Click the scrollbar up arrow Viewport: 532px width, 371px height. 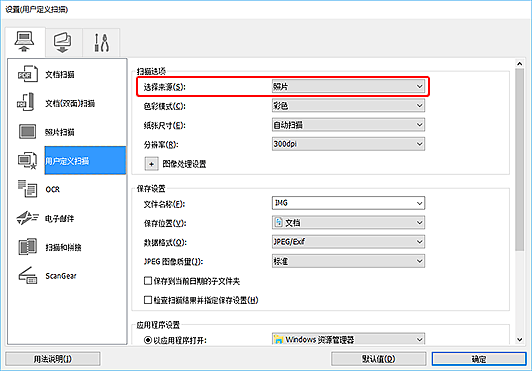[x=519, y=63]
